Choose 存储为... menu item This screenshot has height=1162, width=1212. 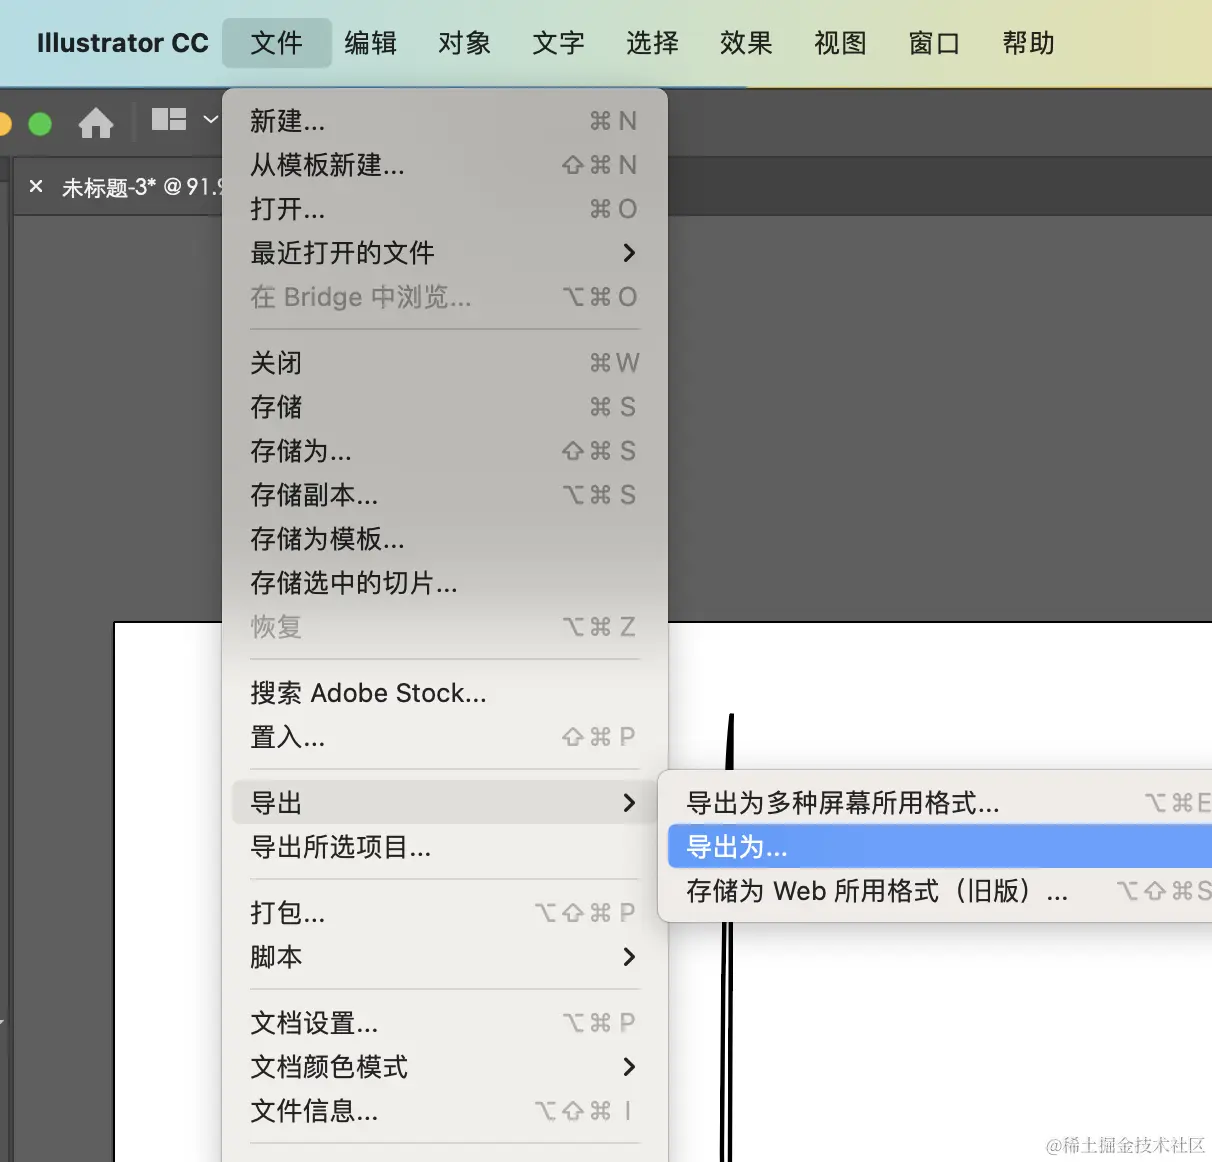tap(444, 451)
